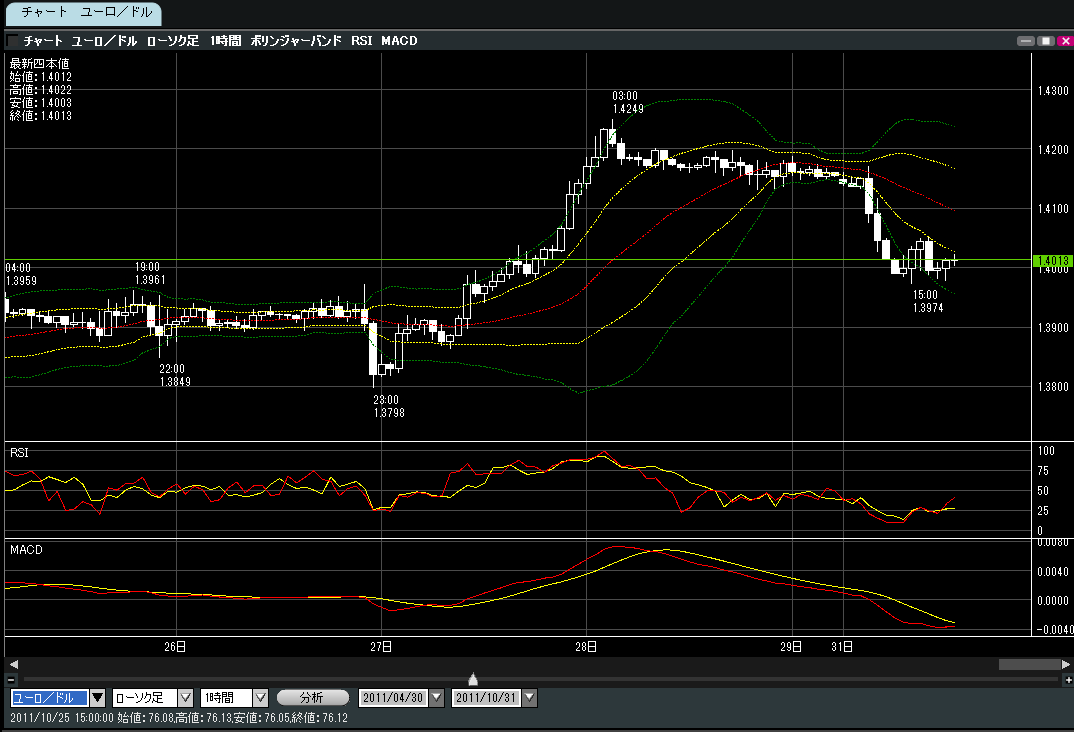The width and height of the screenshot is (1074, 732).
Task: Expand the 1時間 timeframe dropdown
Action: coord(261,697)
